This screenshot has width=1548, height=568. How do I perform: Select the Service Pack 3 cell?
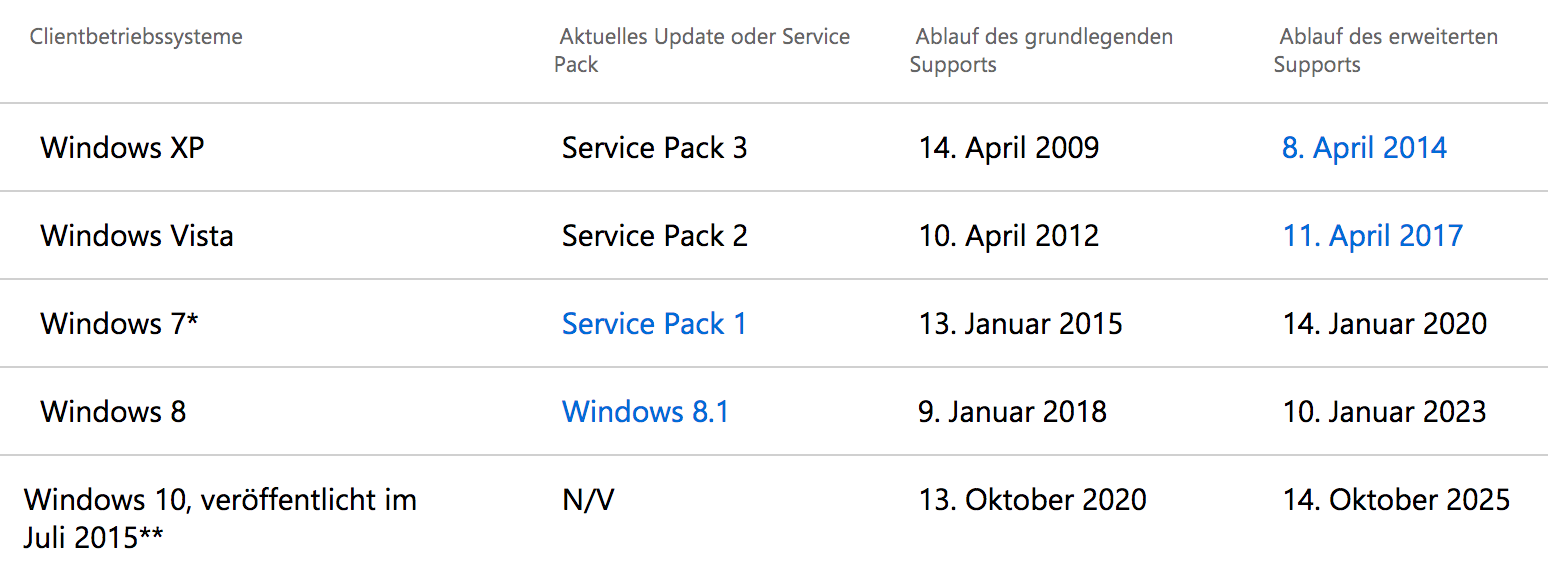tap(654, 148)
